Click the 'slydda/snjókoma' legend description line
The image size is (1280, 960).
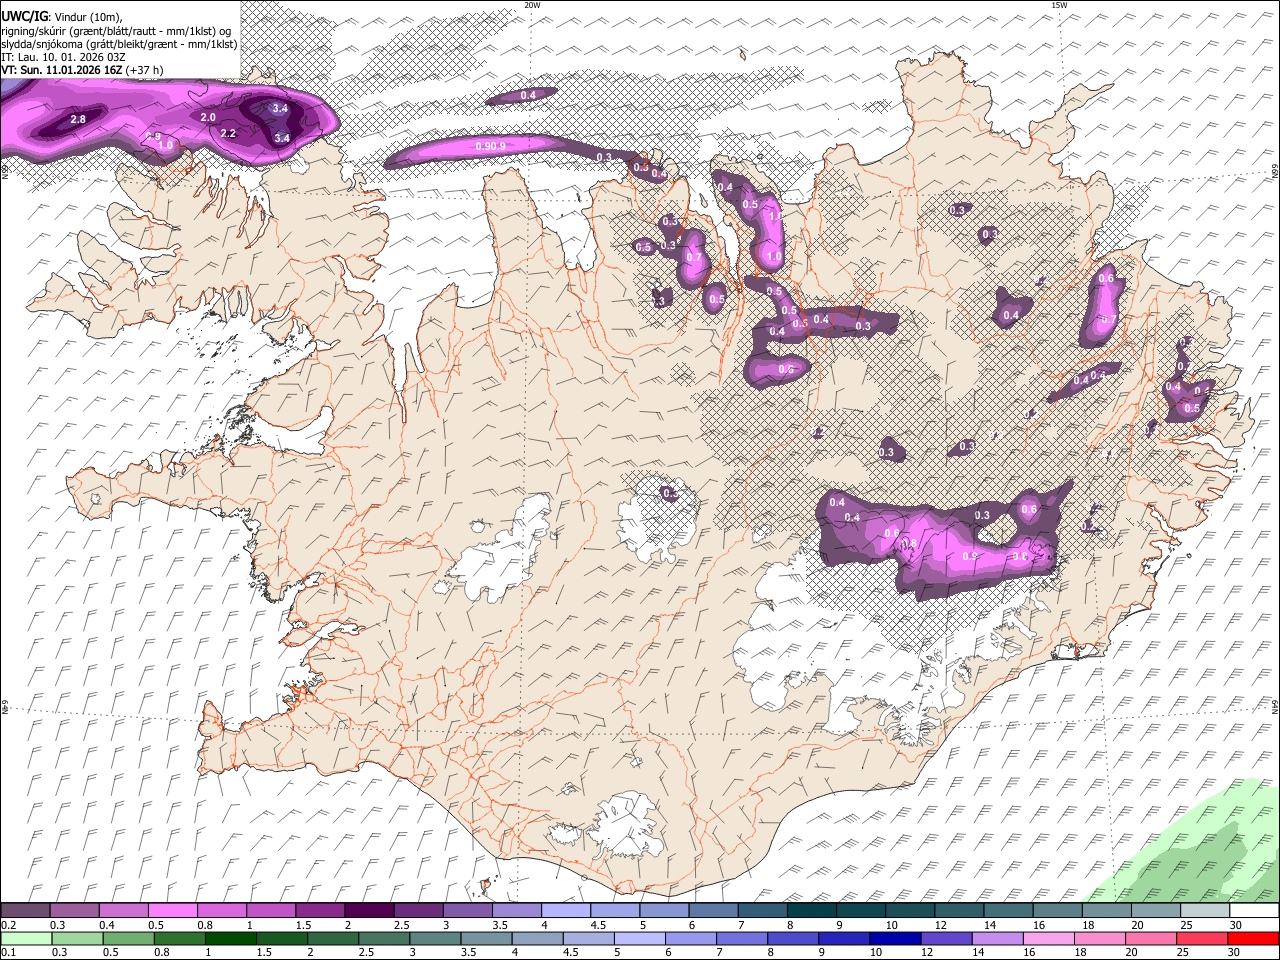point(120,44)
